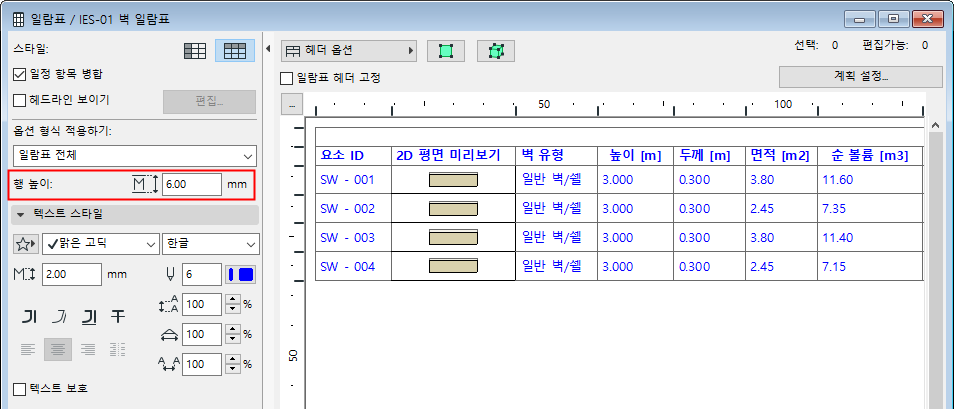Click the 두께 [m] column header
954x409 pixels.
click(x=709, y=155)
